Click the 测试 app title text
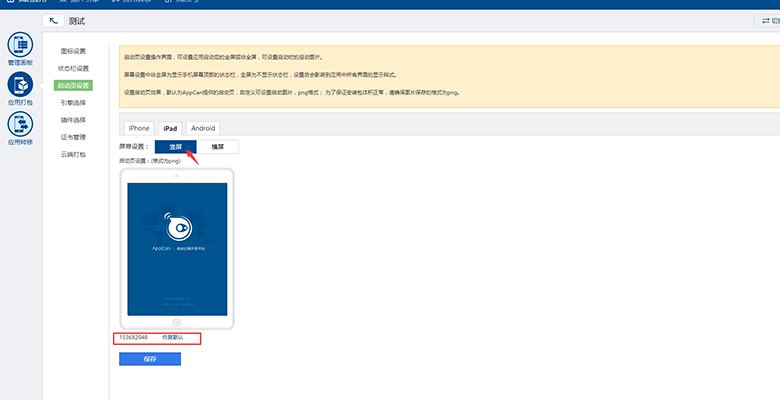 pyautogui.click(x=77, y=21)
